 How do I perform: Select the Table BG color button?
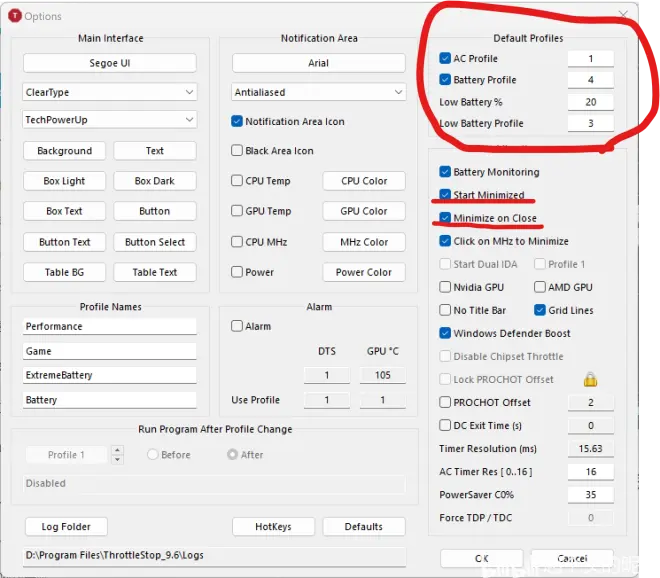[x=64, y=272]
